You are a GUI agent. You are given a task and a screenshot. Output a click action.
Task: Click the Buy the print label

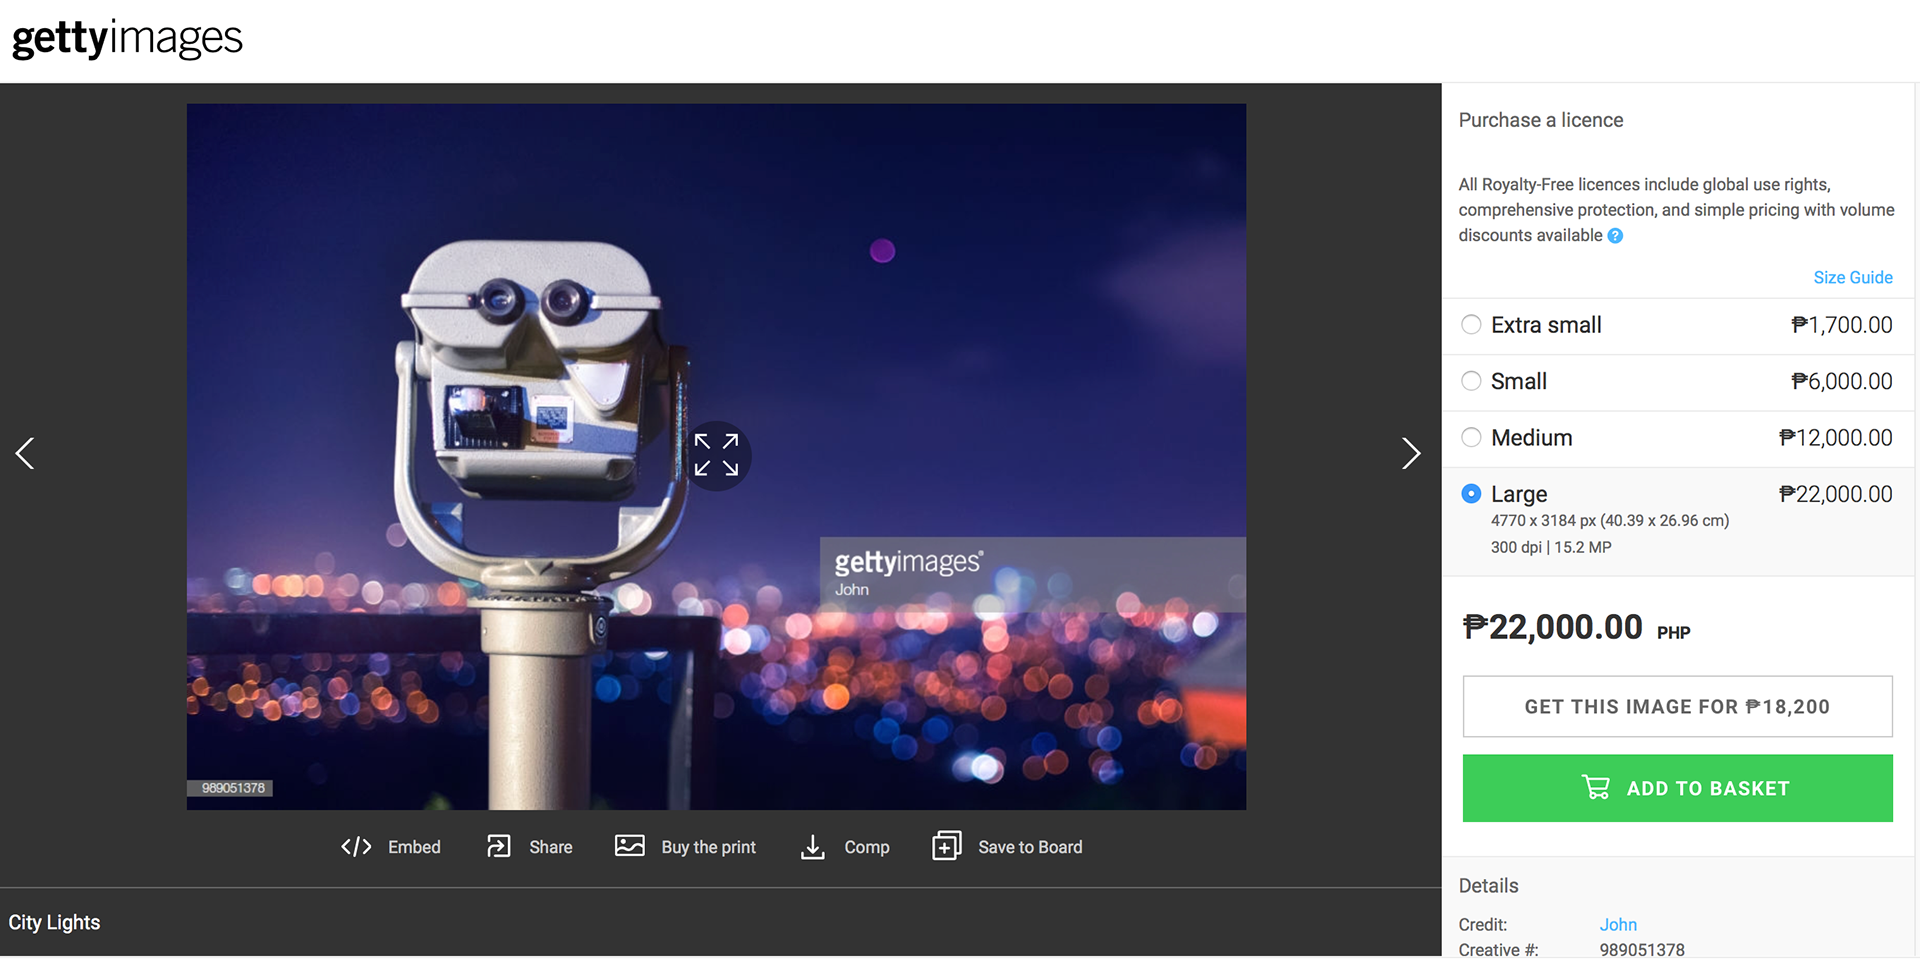[708, 847]
